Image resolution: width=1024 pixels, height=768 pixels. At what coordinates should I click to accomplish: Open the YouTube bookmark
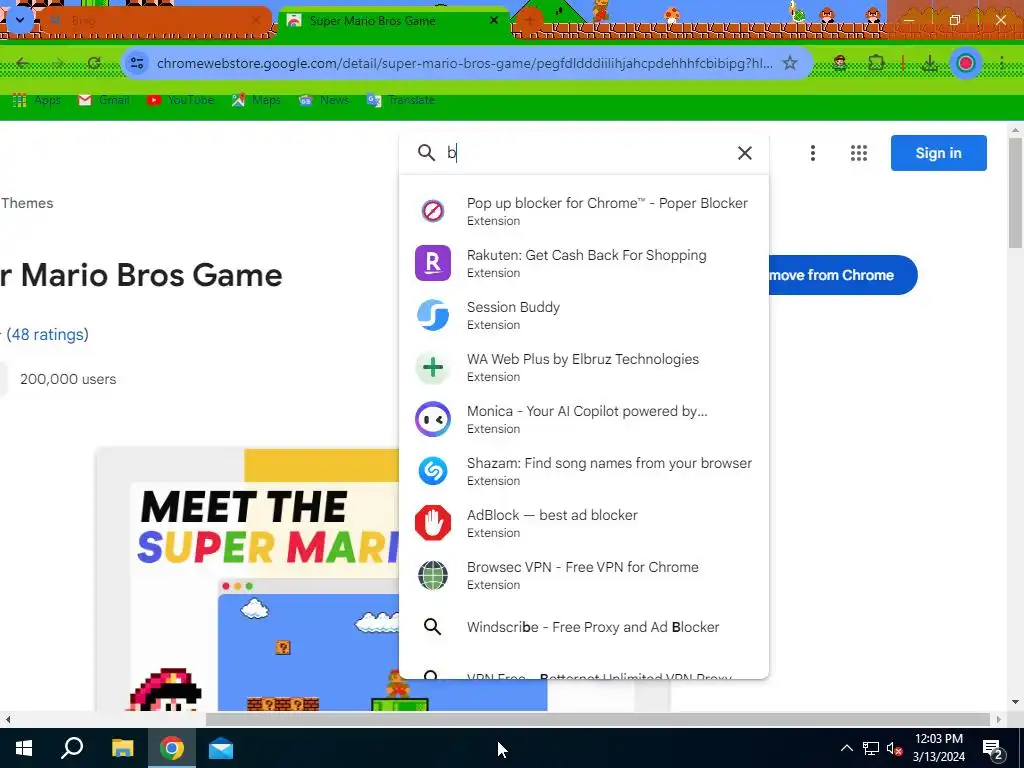(x=180, y=100)
